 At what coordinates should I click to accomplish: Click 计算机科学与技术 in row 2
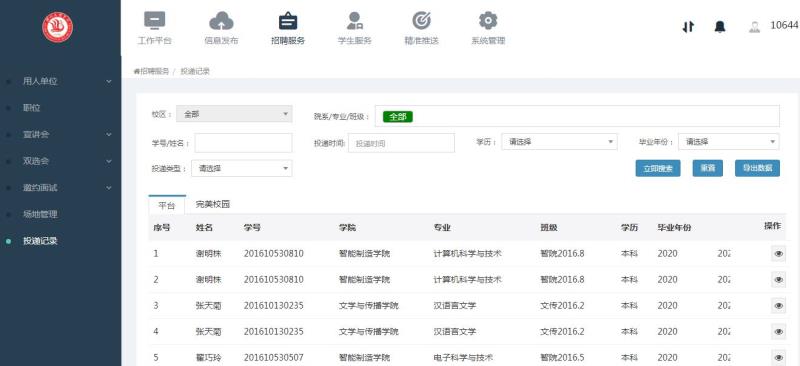click(467, 280)
